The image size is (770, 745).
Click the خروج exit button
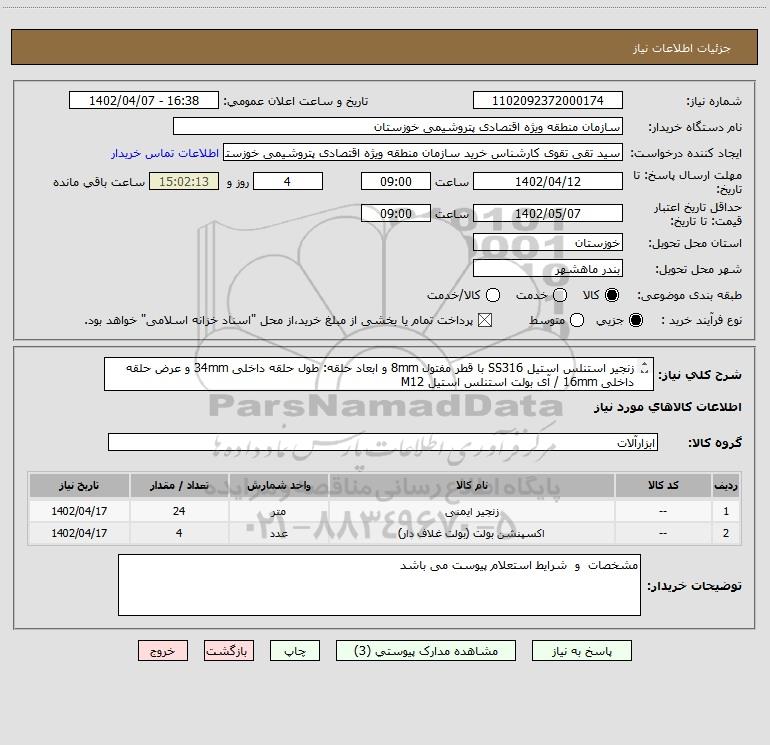[x=163, y=651]
